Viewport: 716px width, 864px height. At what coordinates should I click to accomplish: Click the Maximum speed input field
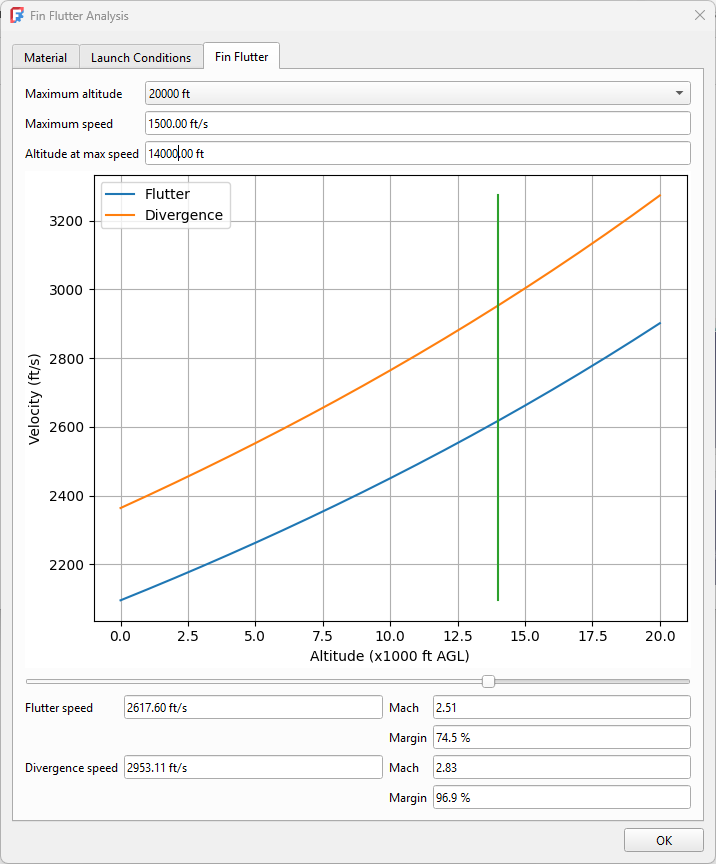click(417, 124)
